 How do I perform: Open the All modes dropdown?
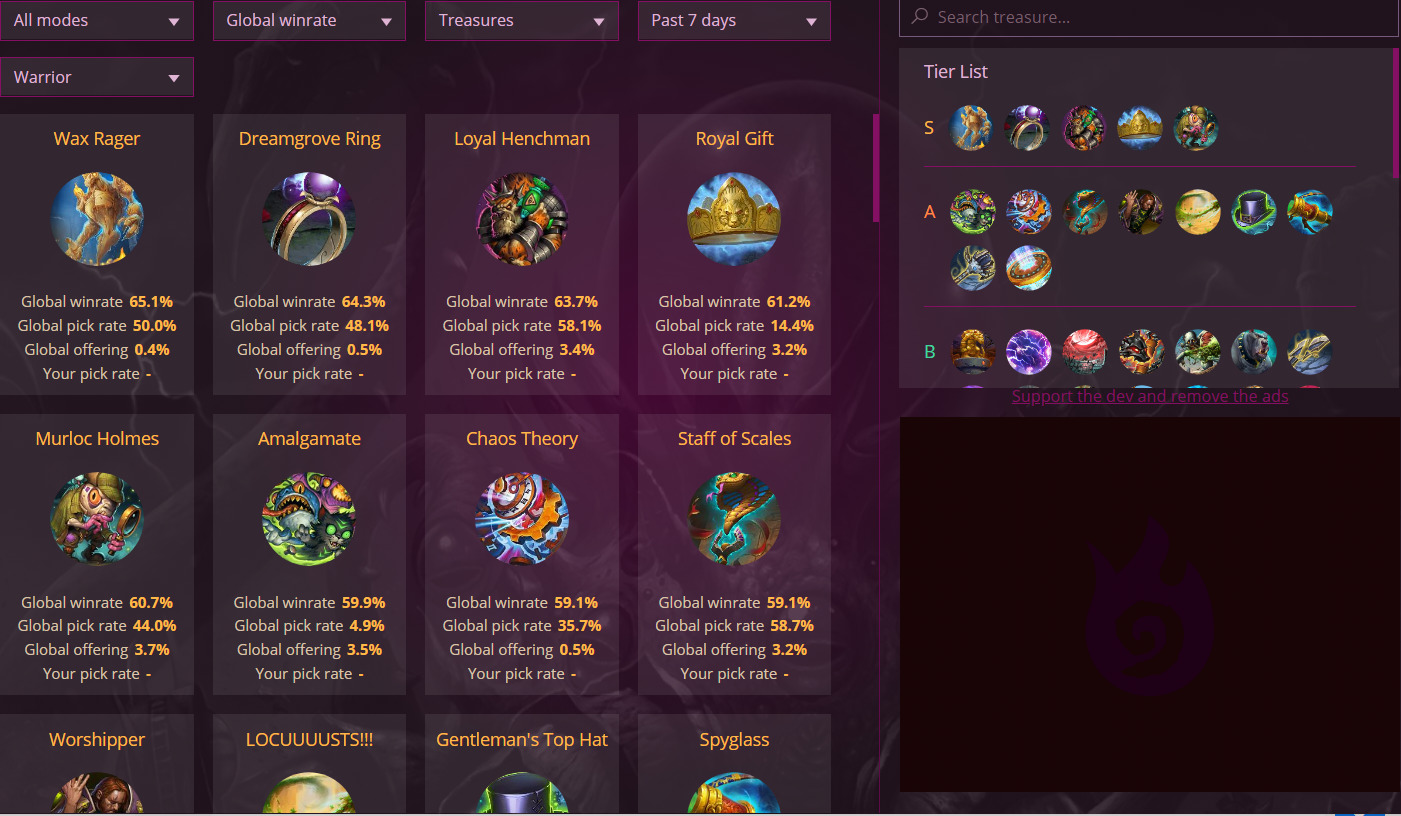click(x=97, y=20)
